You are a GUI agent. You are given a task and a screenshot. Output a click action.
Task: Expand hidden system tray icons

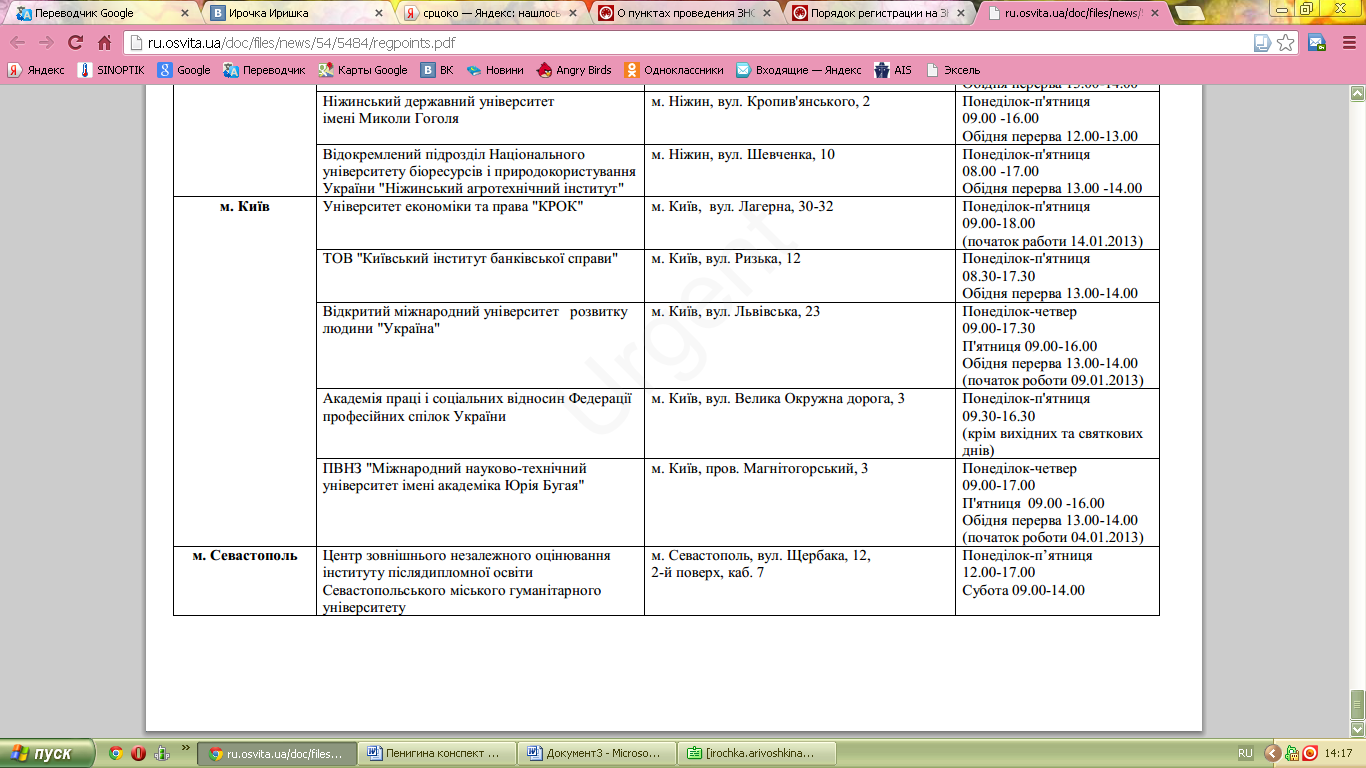click(x=1272, y=753)
